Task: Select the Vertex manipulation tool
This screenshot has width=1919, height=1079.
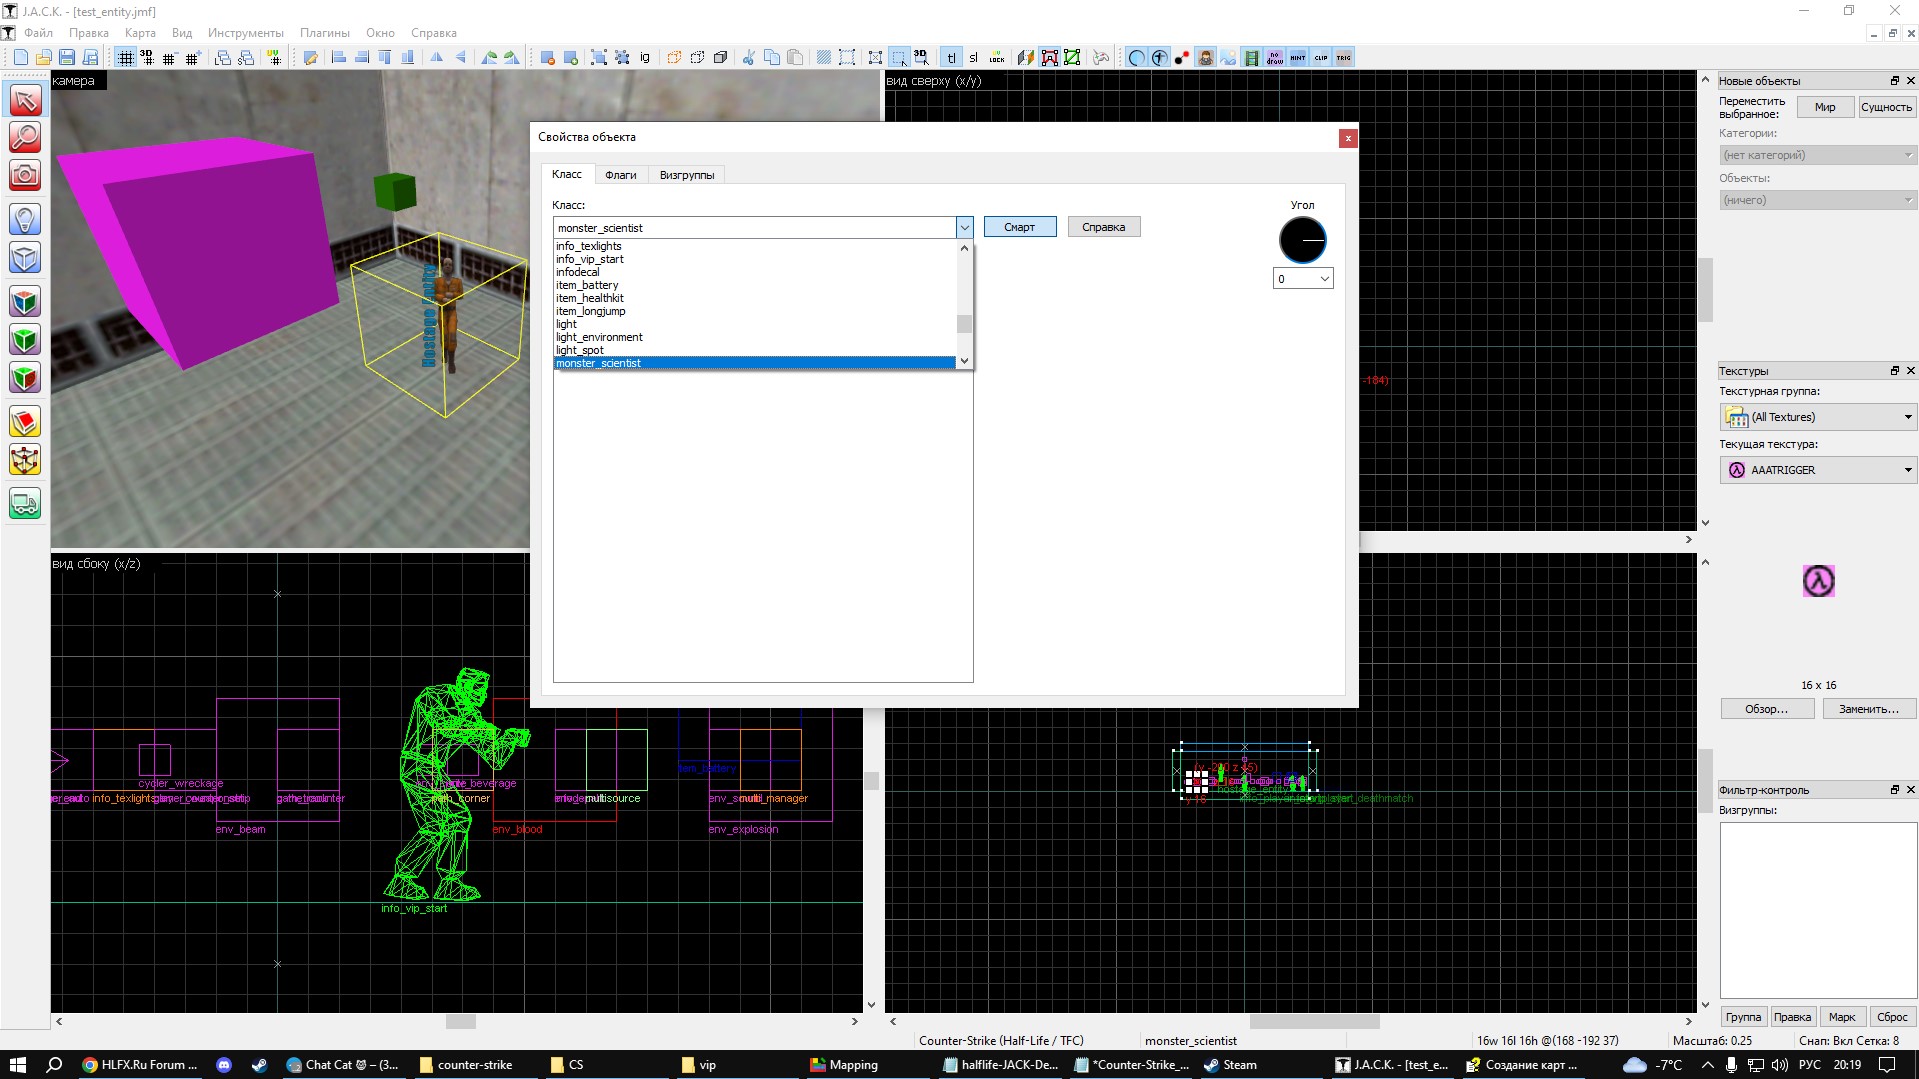Action: click(25, 460)
